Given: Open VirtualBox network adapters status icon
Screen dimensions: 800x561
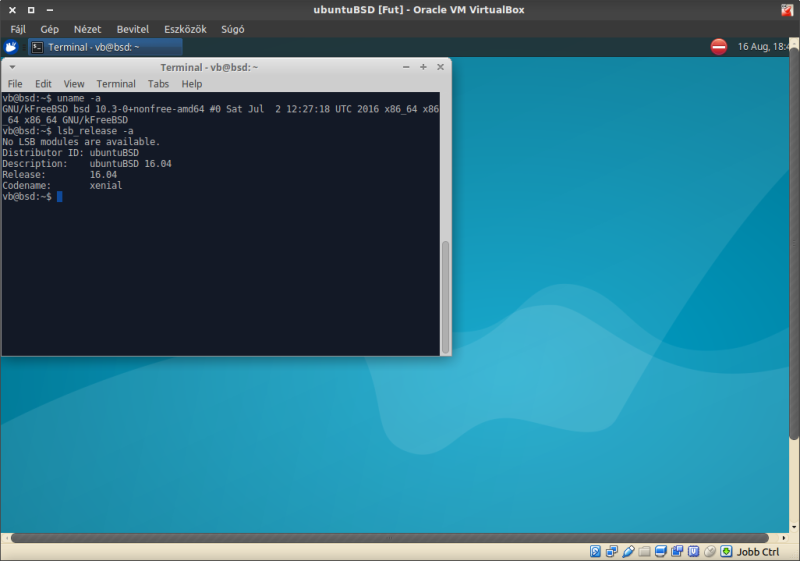Looking at the screenshot, I should pyautogui.click(x=612, y=551).
